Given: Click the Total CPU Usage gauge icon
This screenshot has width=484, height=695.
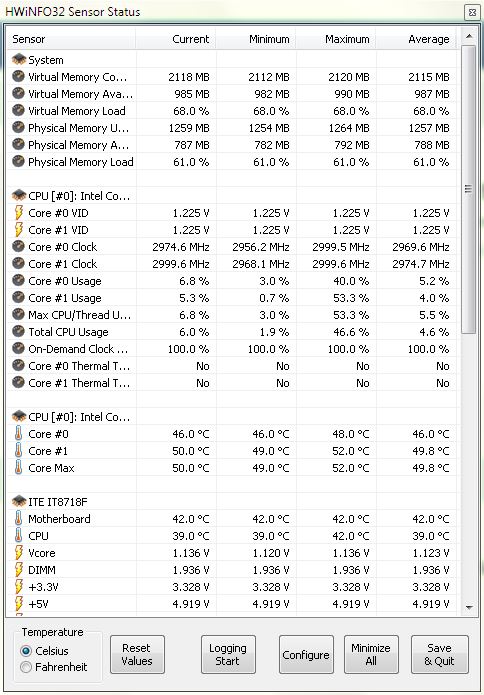Looking at the screenshot, I should 18,332.
